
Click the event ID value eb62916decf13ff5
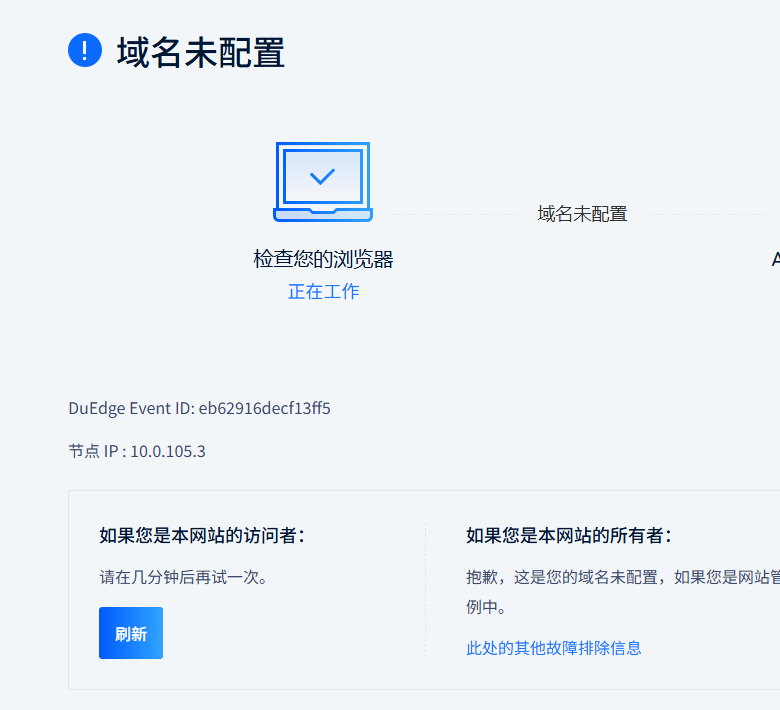pyautogui.click(x=264, y=408)
